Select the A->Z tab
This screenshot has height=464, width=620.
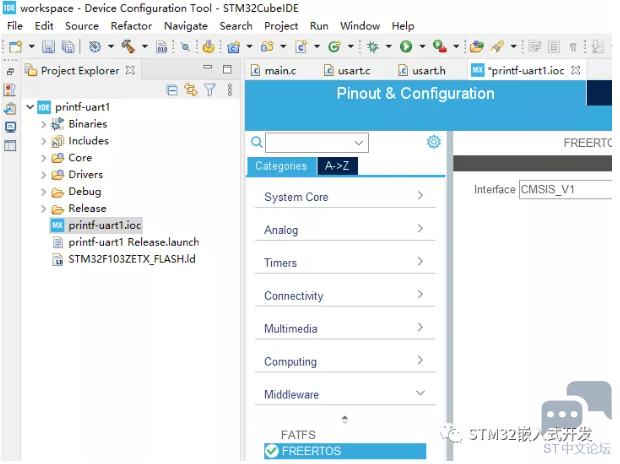click(x=337, y=166)
